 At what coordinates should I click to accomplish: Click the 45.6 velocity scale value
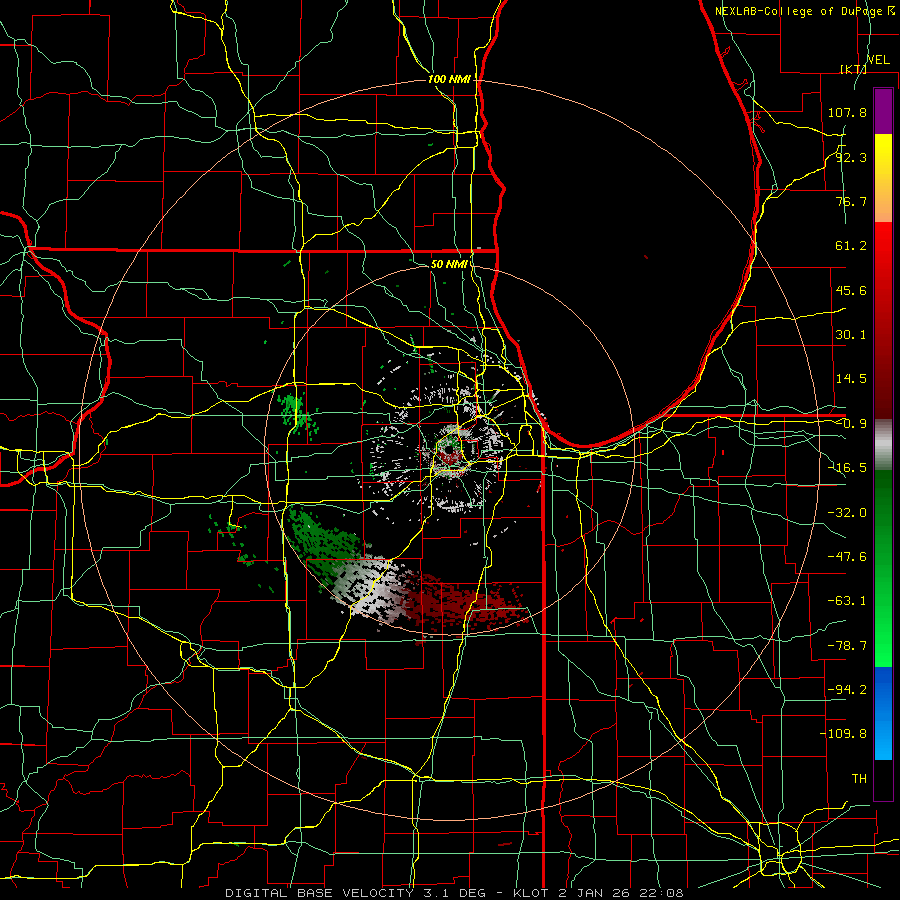[851, 290]
